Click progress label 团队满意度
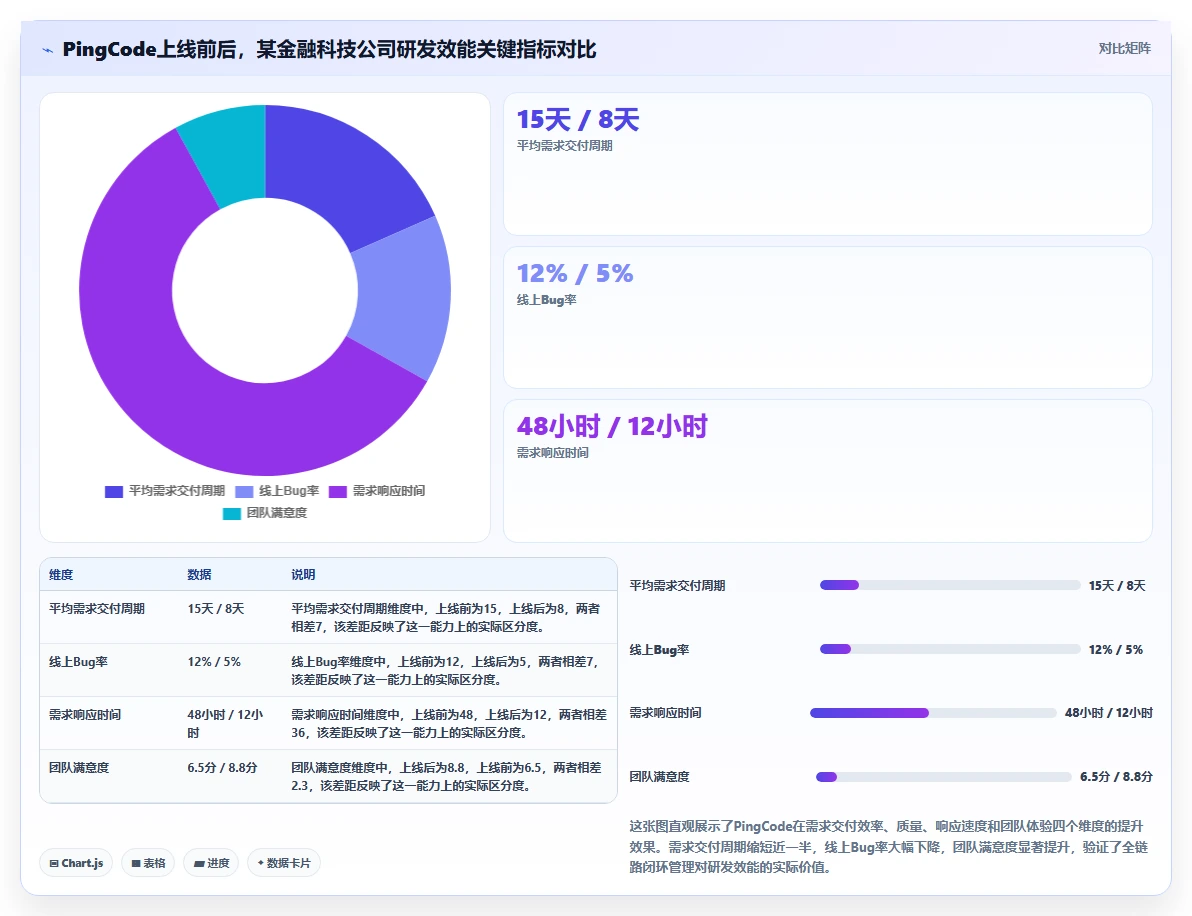1192x916 pixels. 659,777
